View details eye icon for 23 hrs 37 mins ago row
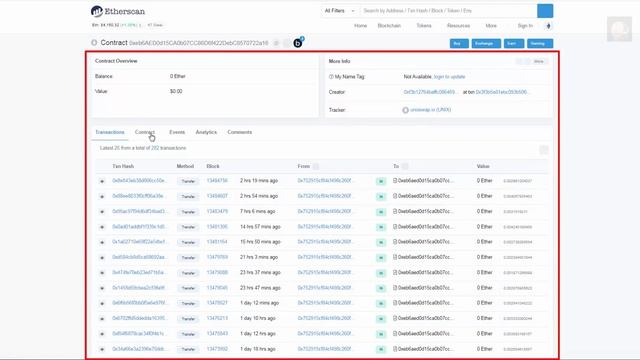The image size is (640, 360). point(102,273)
